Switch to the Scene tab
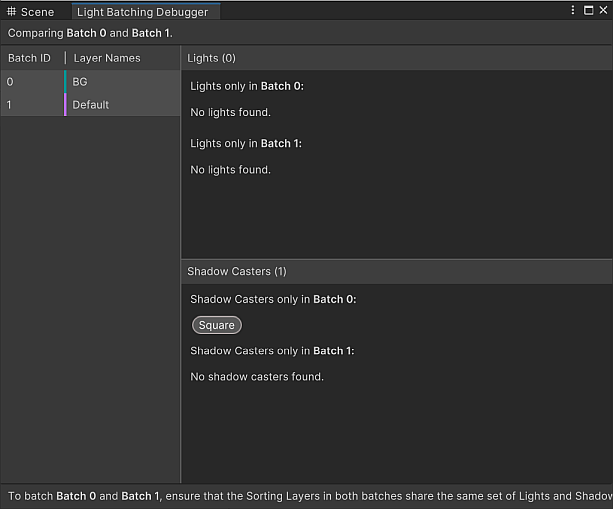Viewport: 613px width, 509px height. click(x=37, y=12)
